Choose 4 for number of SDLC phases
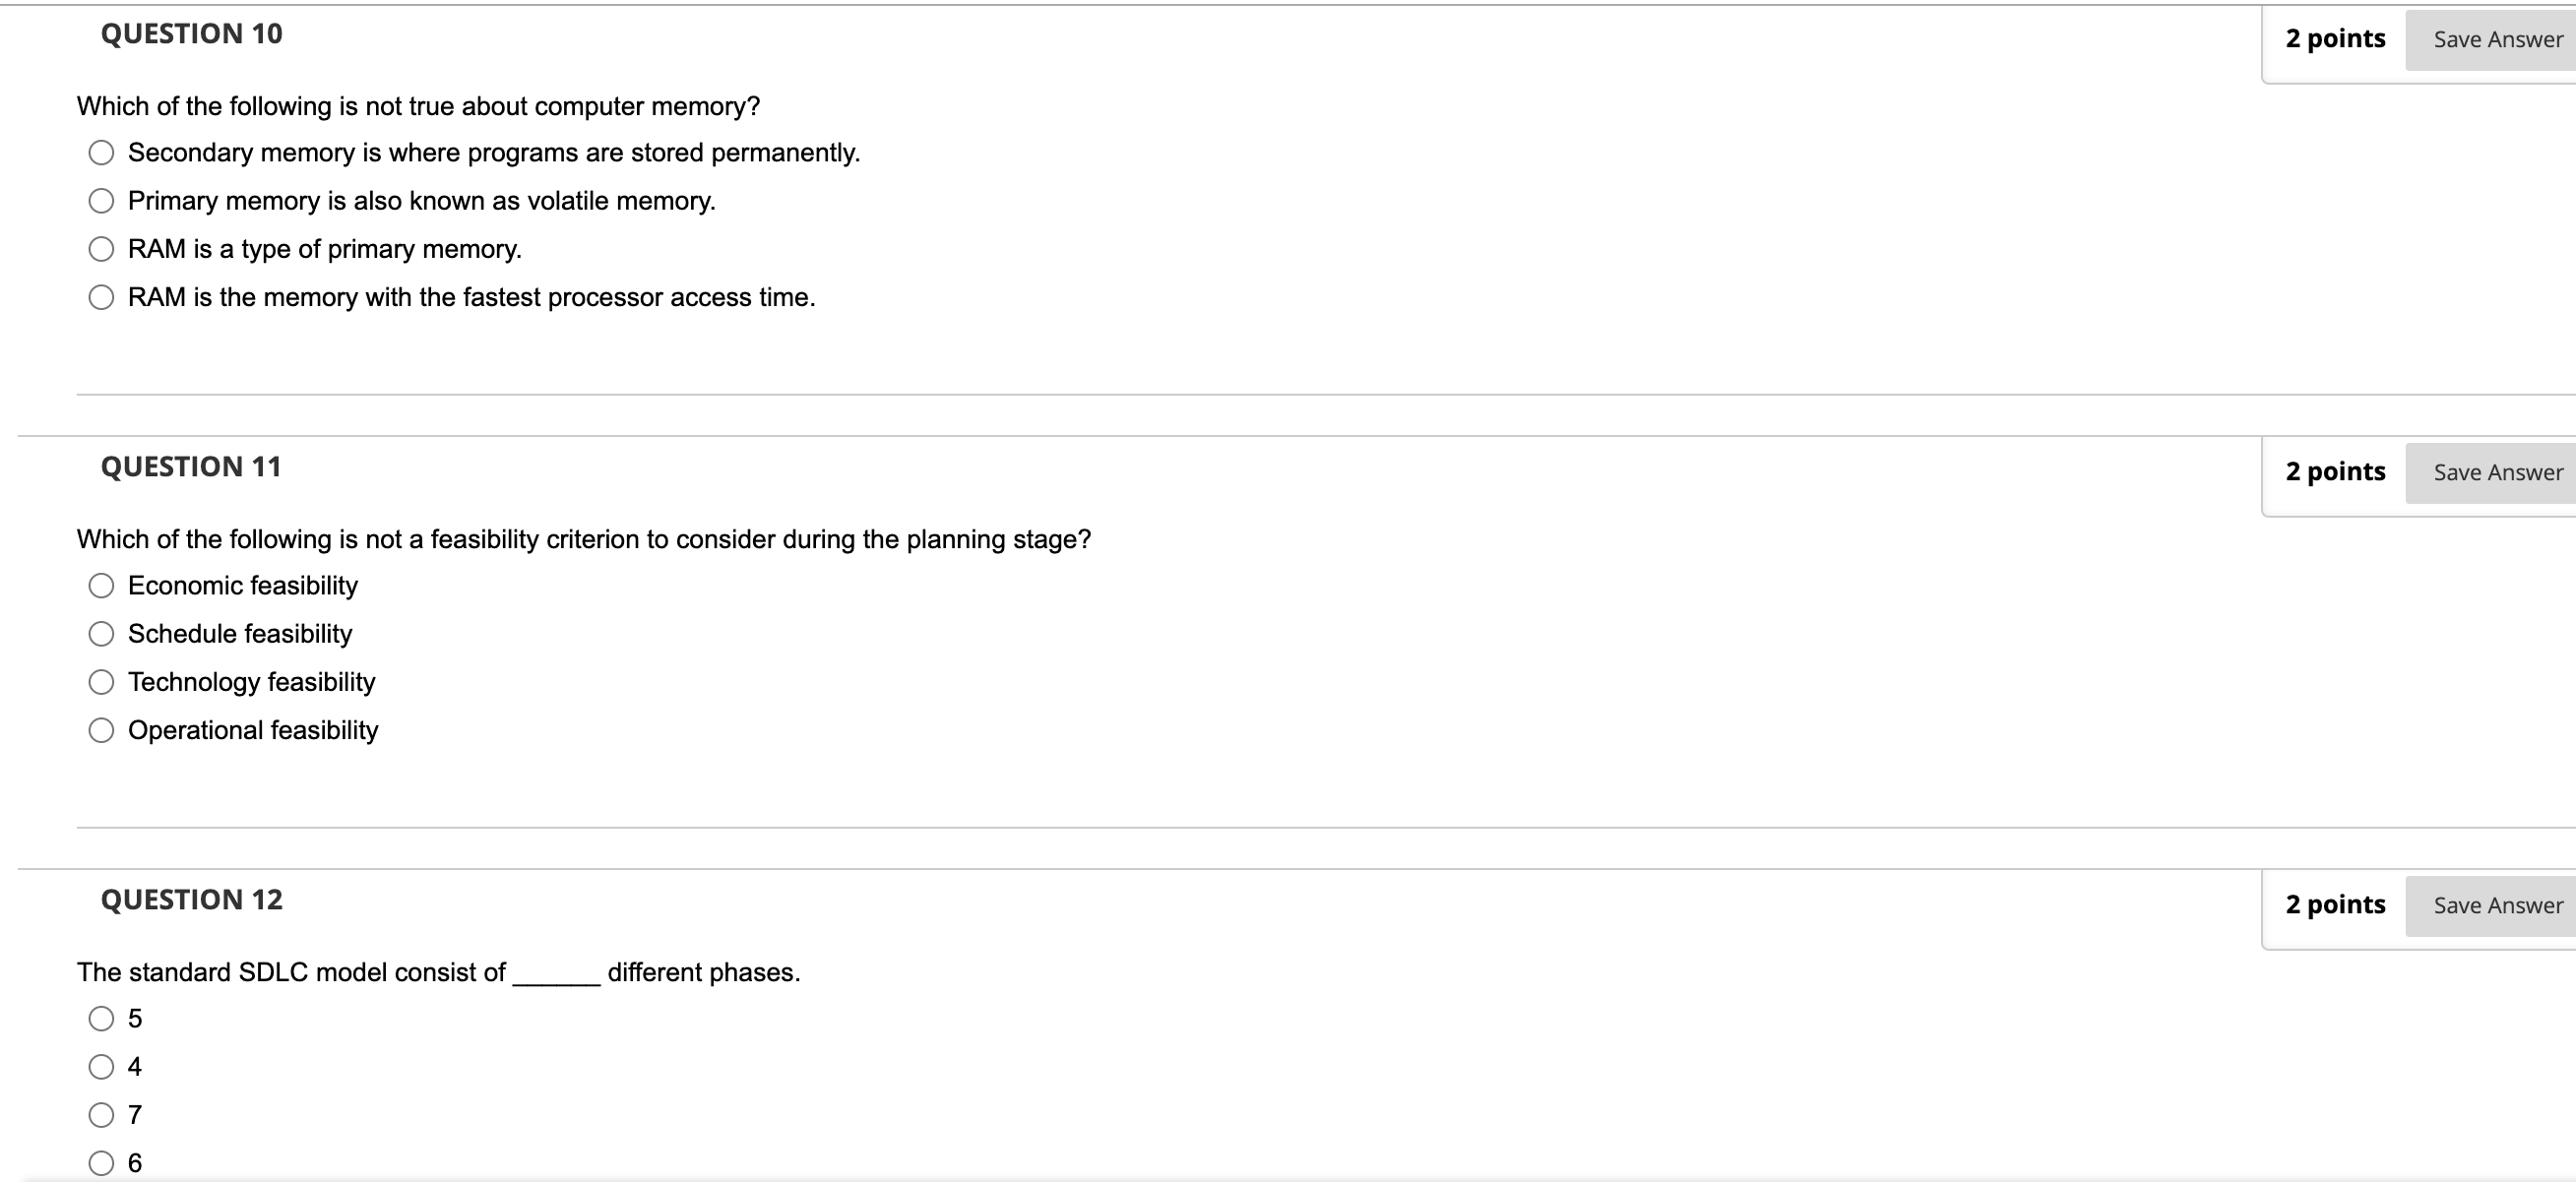The height and width of the screenshot is (1182, 2576). point(101,1067)
